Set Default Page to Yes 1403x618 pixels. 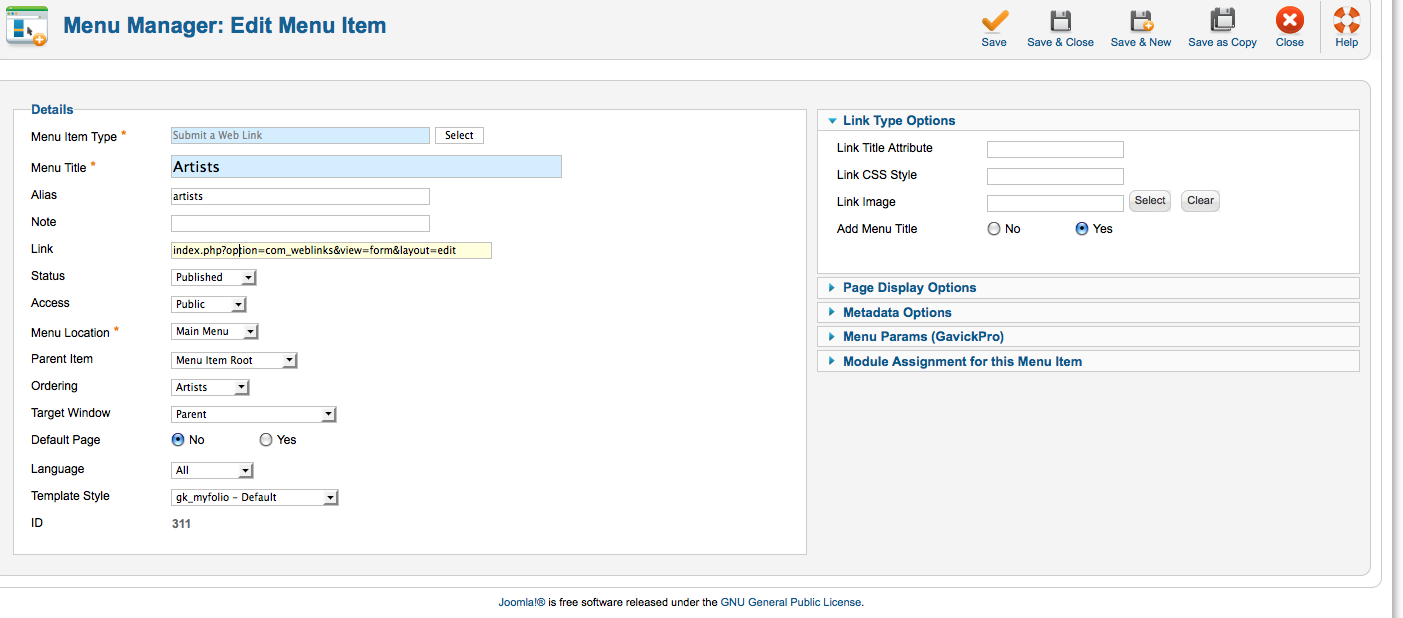[x=266, y=440]
